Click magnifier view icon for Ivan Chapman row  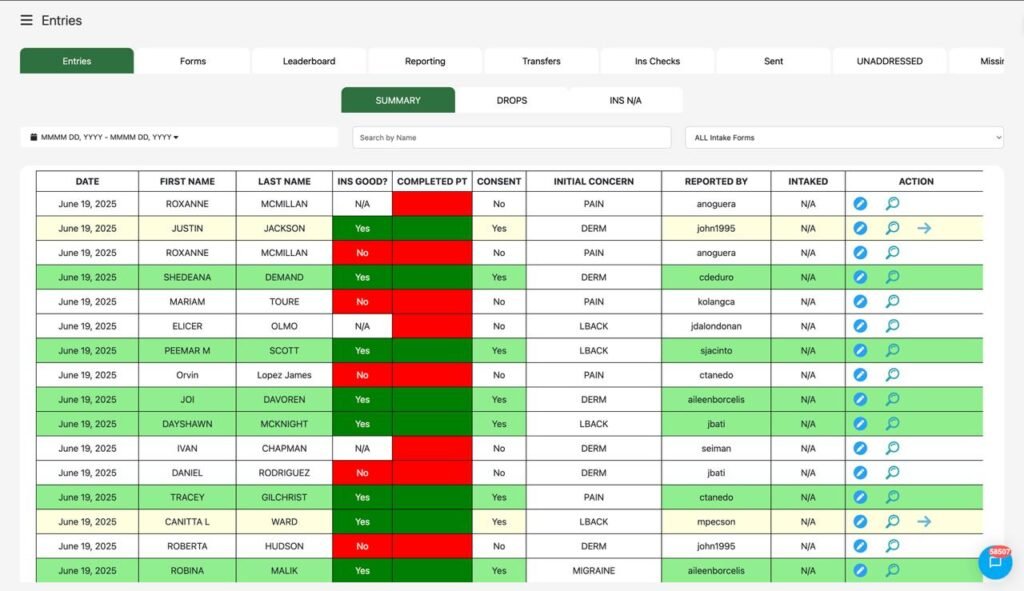click(892, 448)
